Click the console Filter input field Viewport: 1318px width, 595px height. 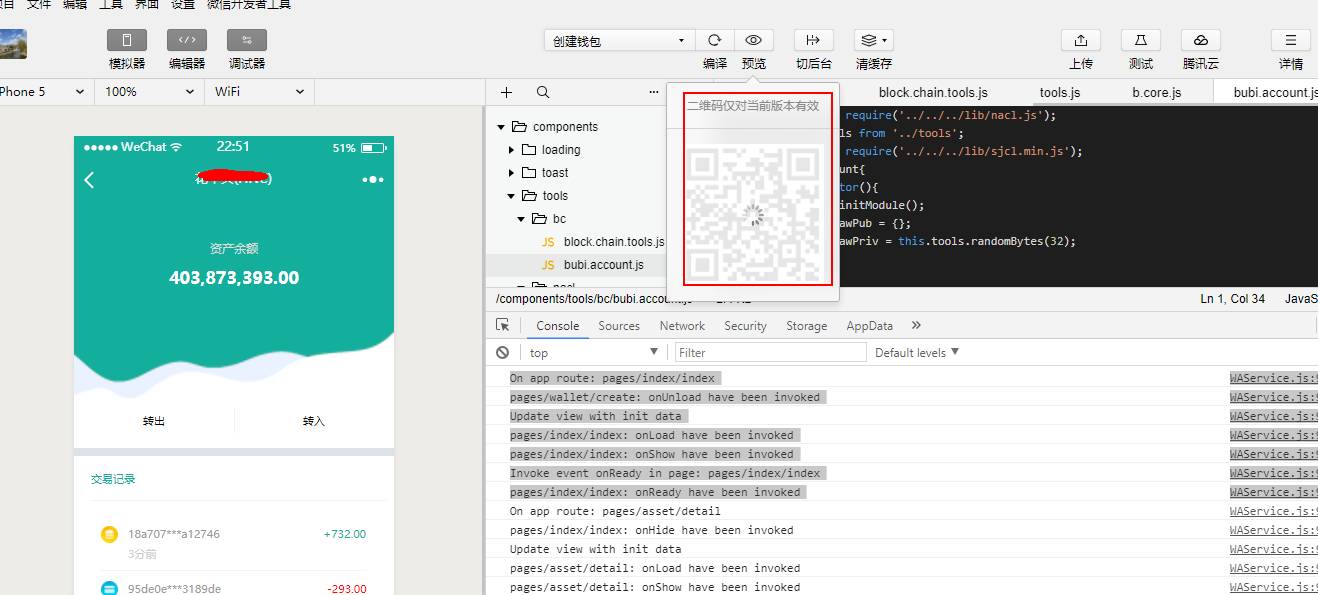click(x=771, y=353)
